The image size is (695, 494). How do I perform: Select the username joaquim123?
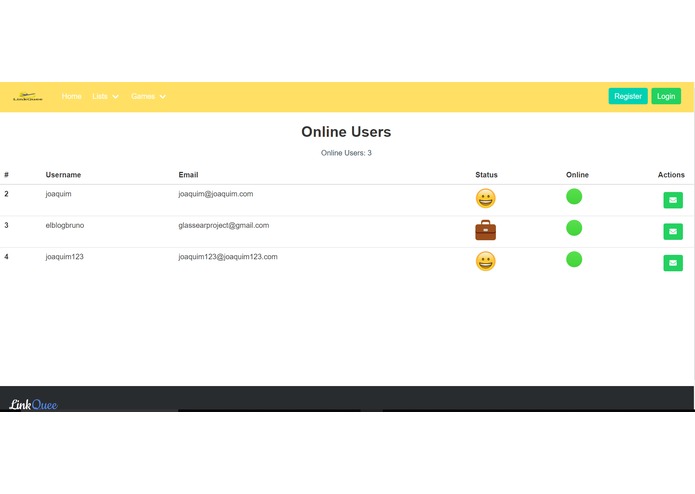[64, 257]
